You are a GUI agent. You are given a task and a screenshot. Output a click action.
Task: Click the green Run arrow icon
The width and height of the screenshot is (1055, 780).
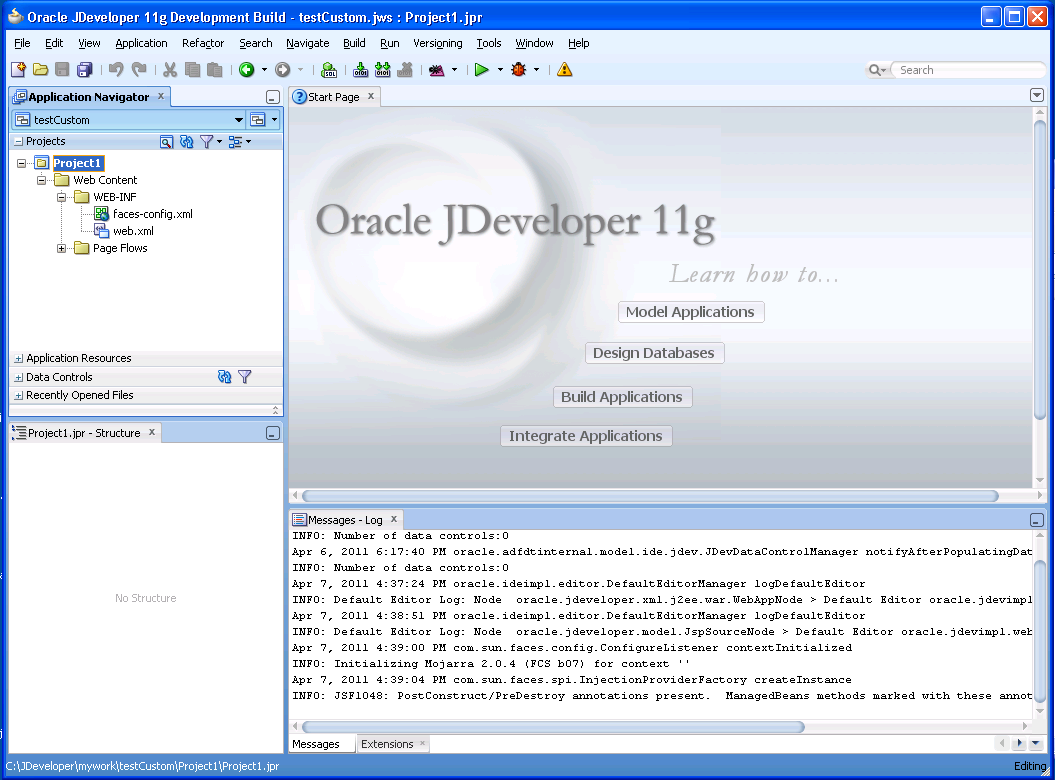coord(481,69)
